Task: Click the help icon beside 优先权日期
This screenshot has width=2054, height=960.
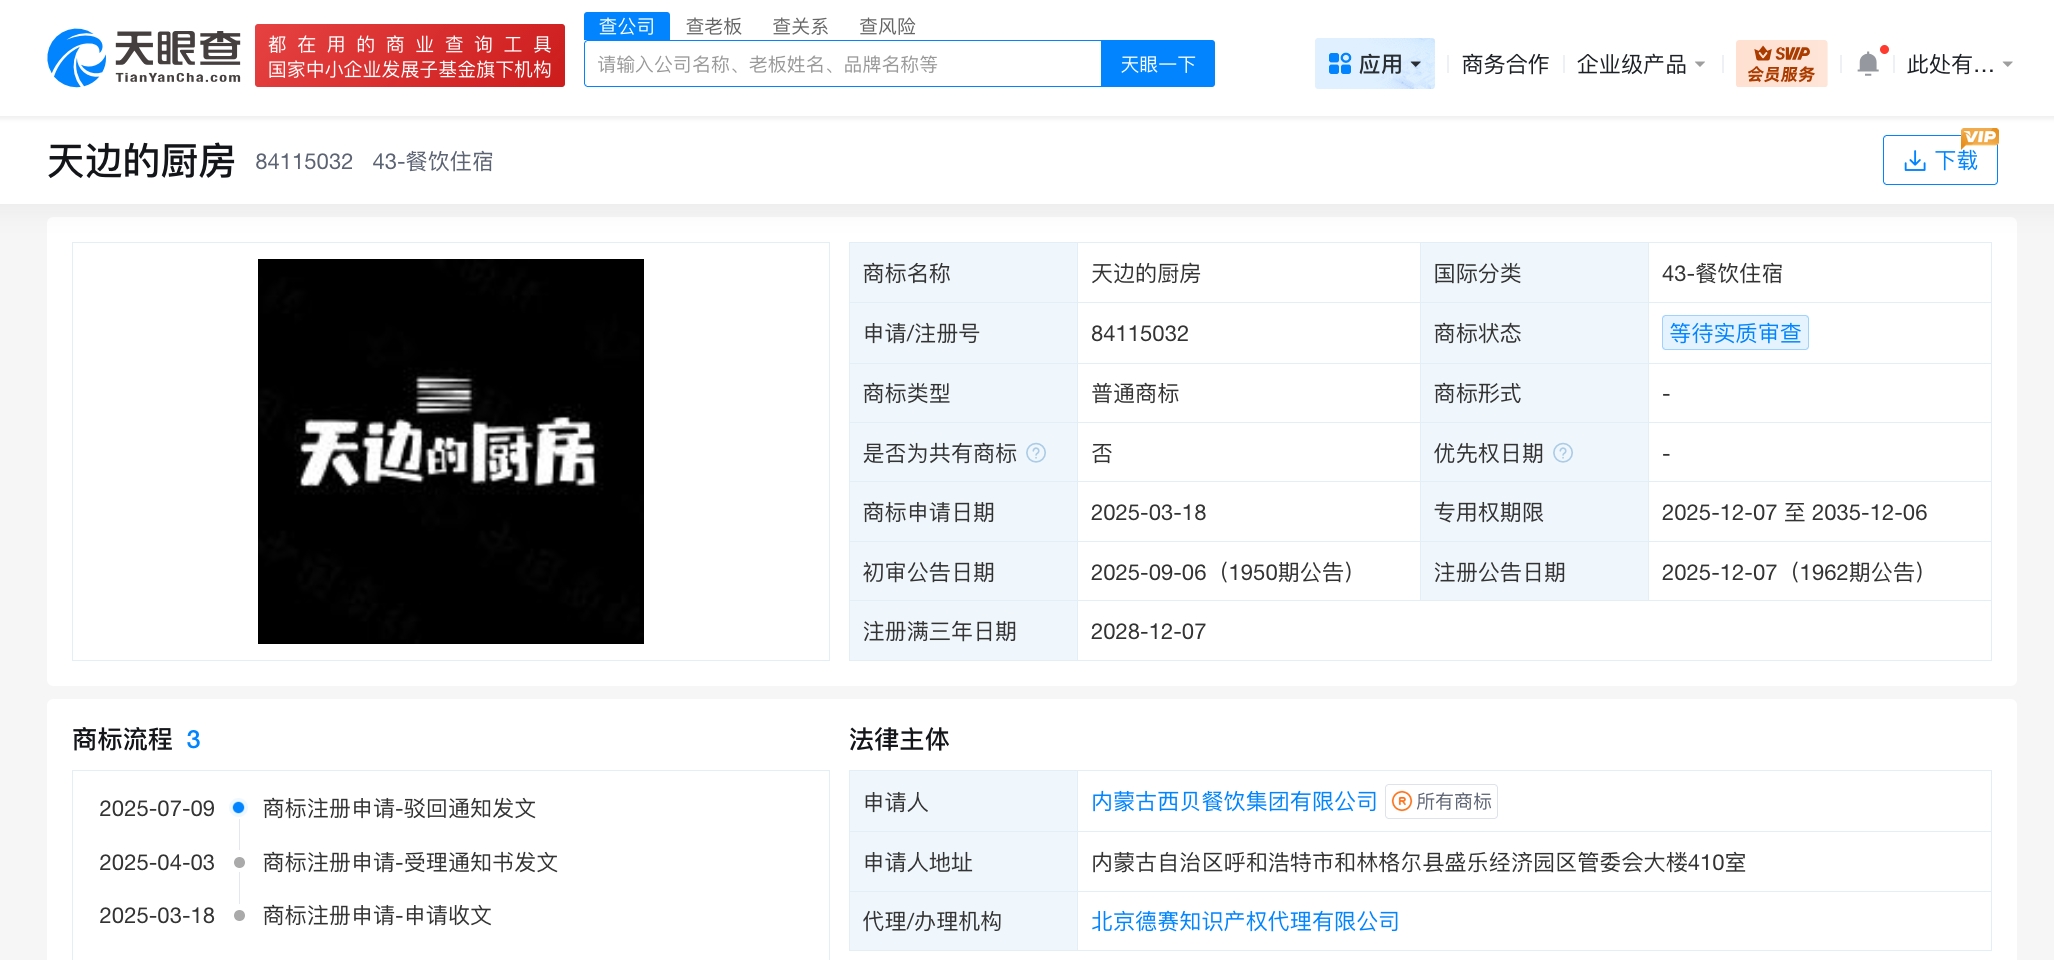Action: tap(1563, 453)
